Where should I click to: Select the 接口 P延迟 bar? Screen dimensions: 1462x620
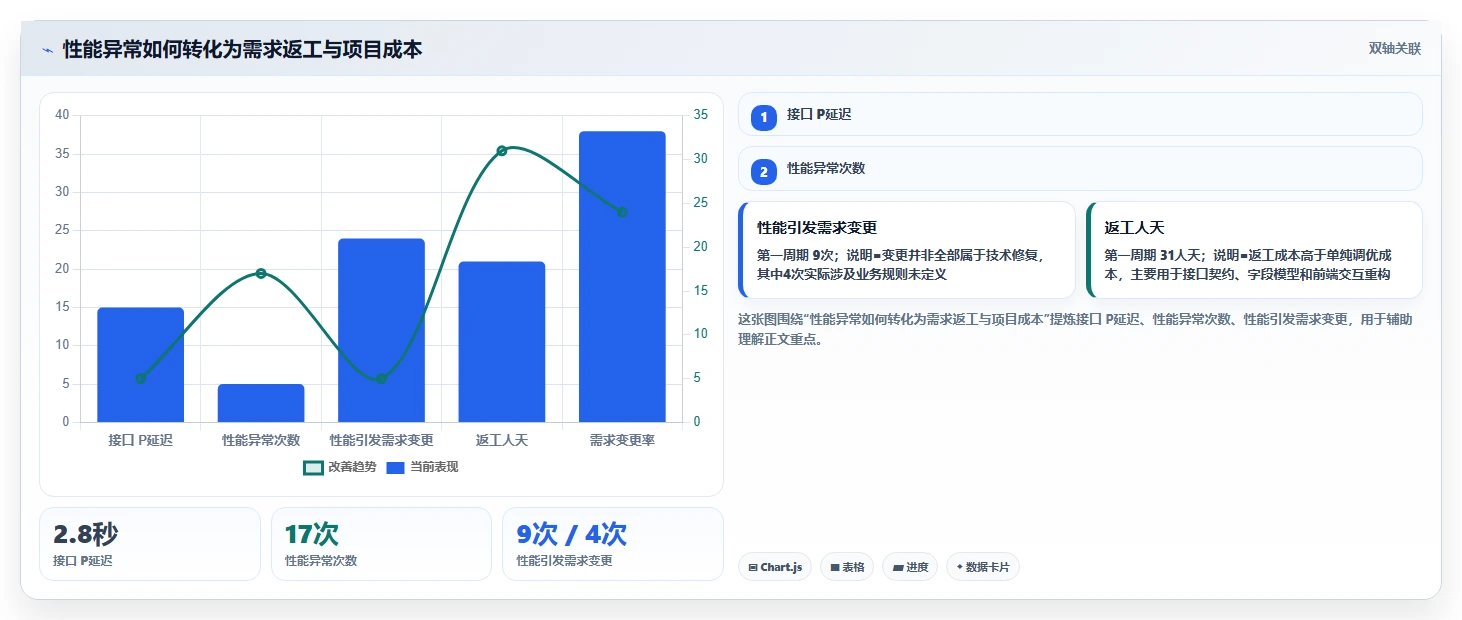coord(140,365)
